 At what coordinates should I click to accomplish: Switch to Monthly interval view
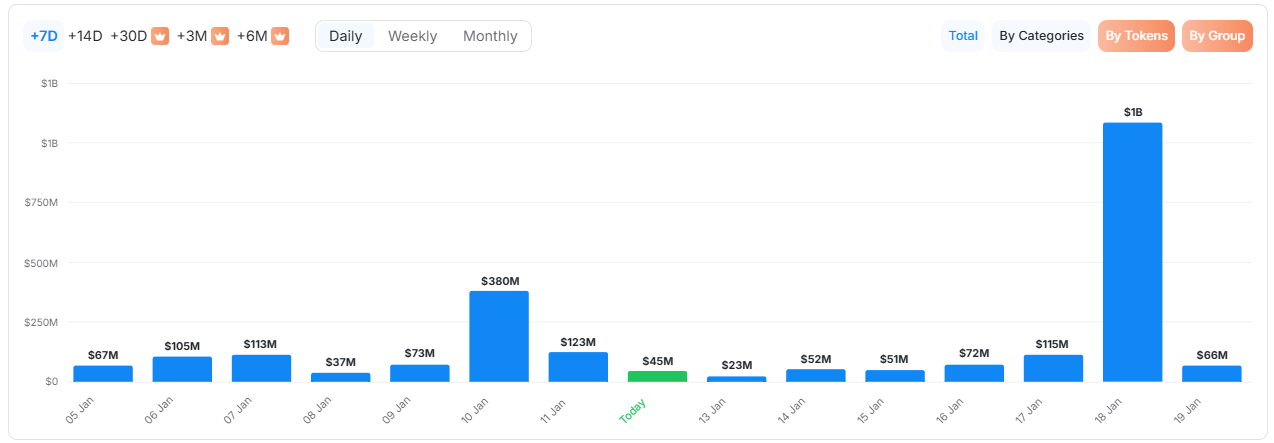coord(490,36)
